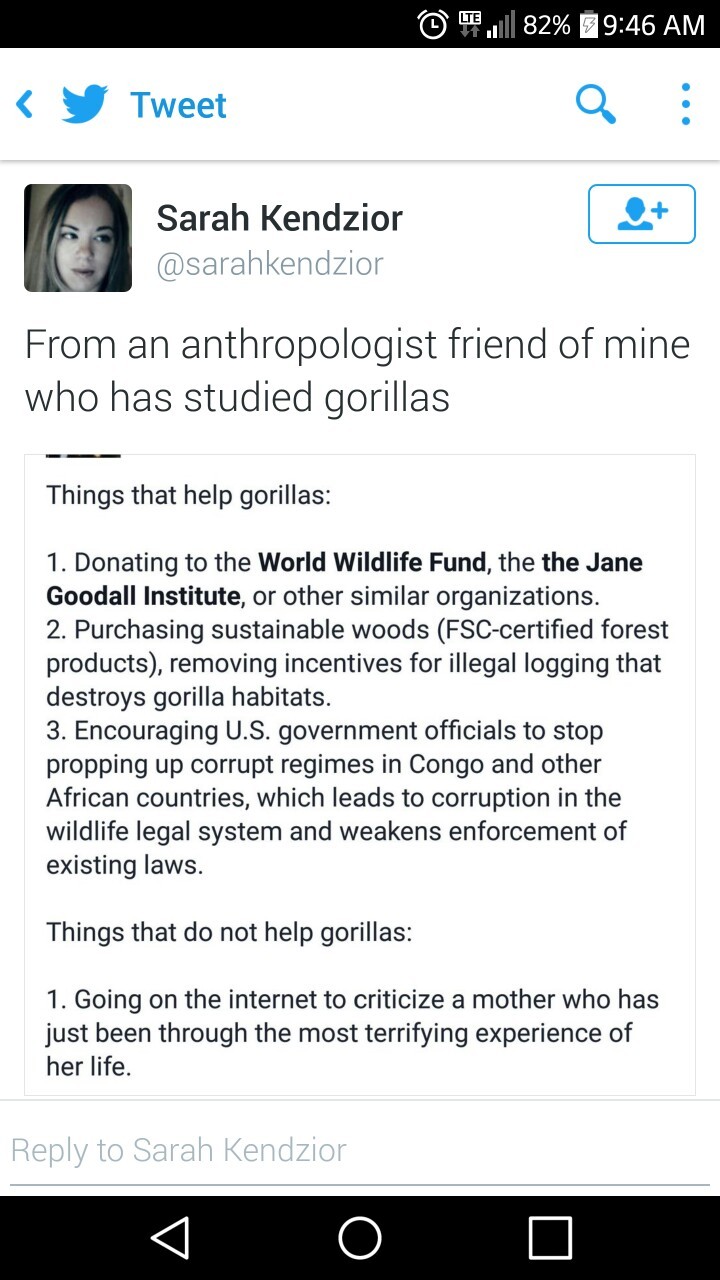Tap the Tweet title in header
The image size is (720, 1280).
click(x=179, y=105)
